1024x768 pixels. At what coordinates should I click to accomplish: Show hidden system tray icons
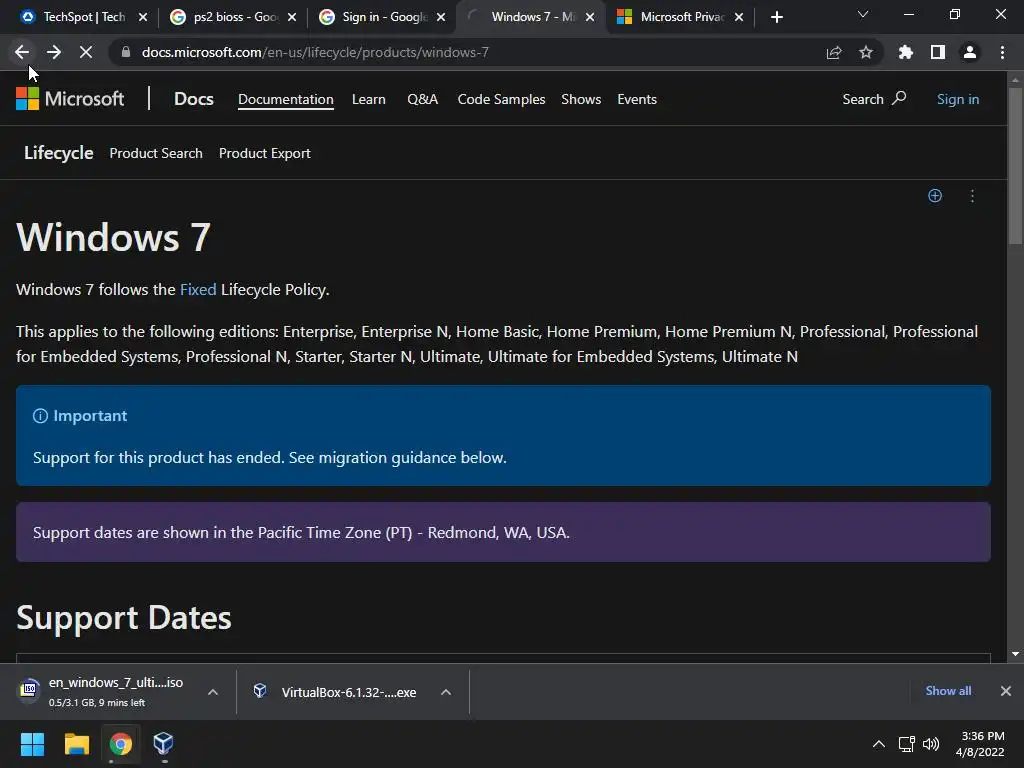point(879,744)
